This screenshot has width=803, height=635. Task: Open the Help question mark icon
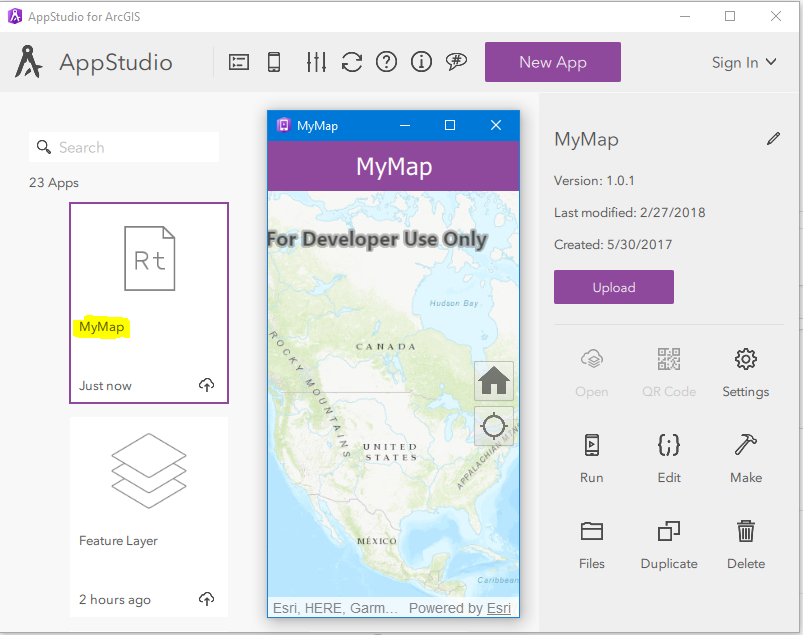pos(386,62)
